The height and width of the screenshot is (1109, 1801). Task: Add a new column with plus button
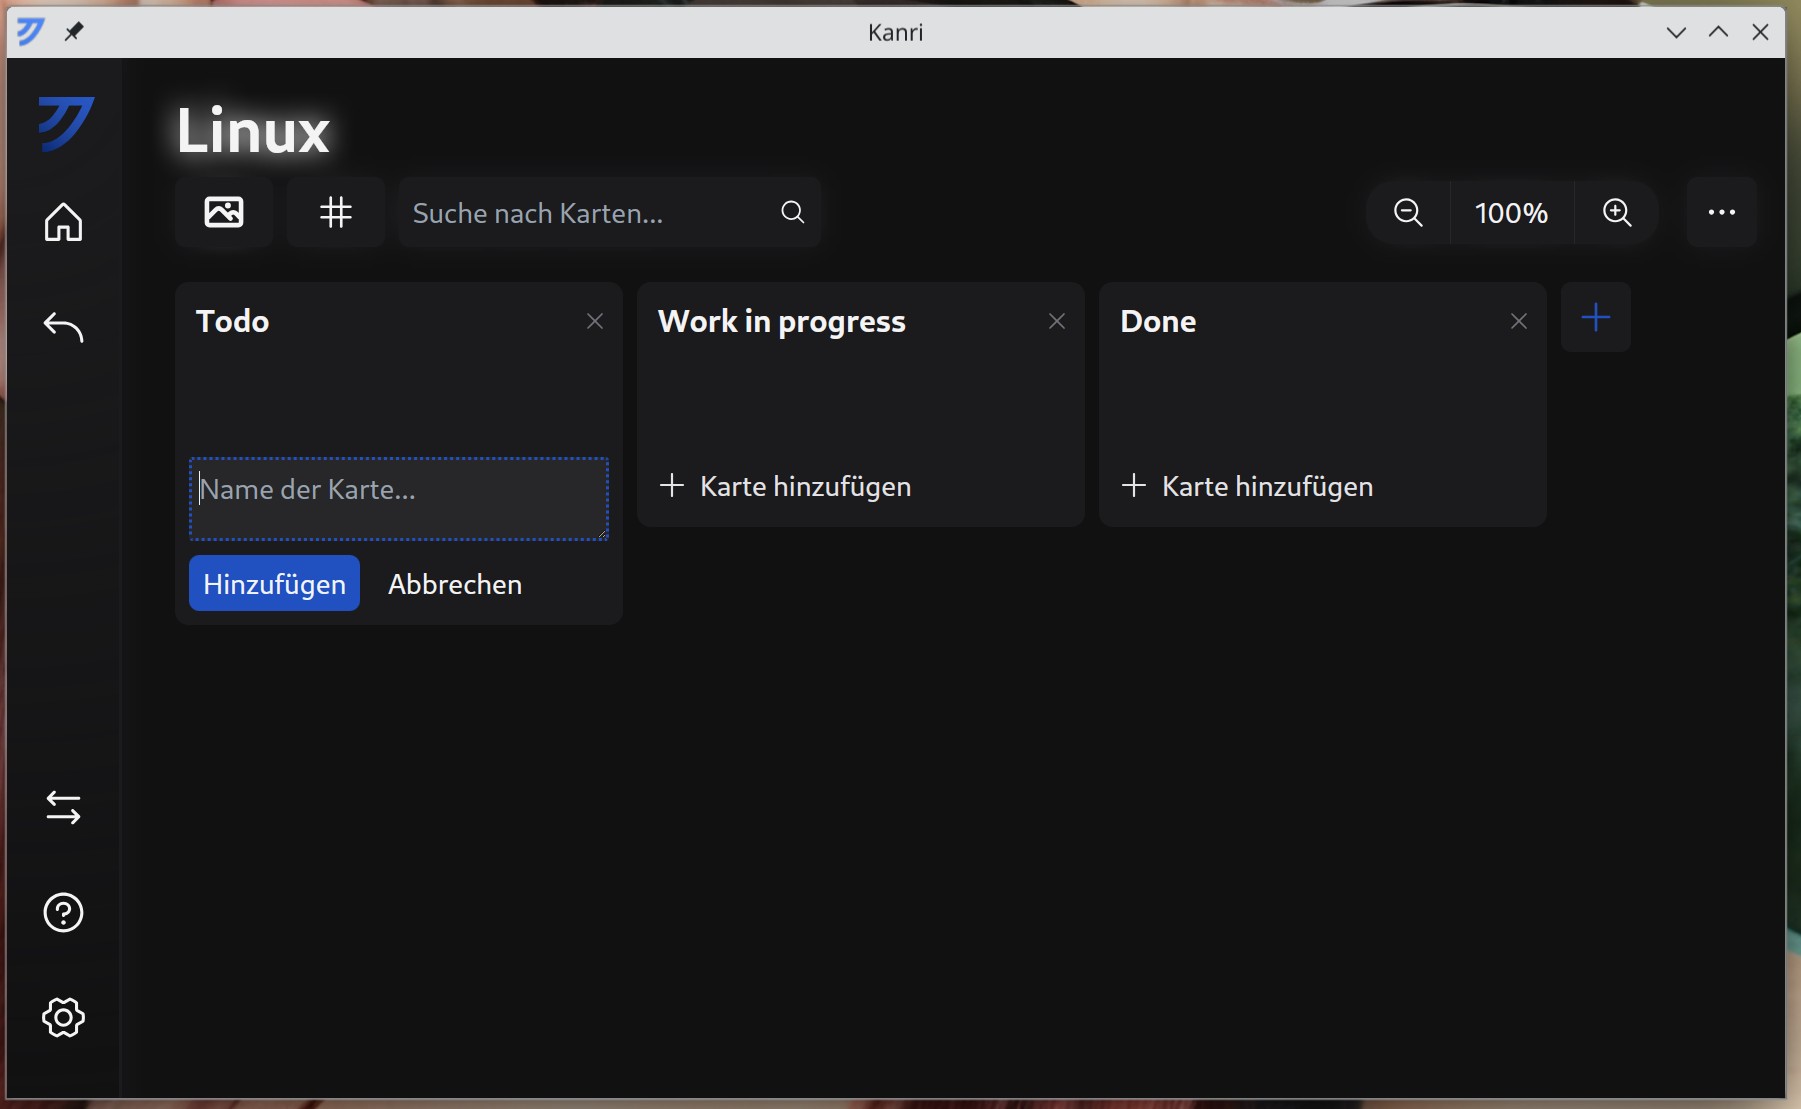(x=1596, y=317)
